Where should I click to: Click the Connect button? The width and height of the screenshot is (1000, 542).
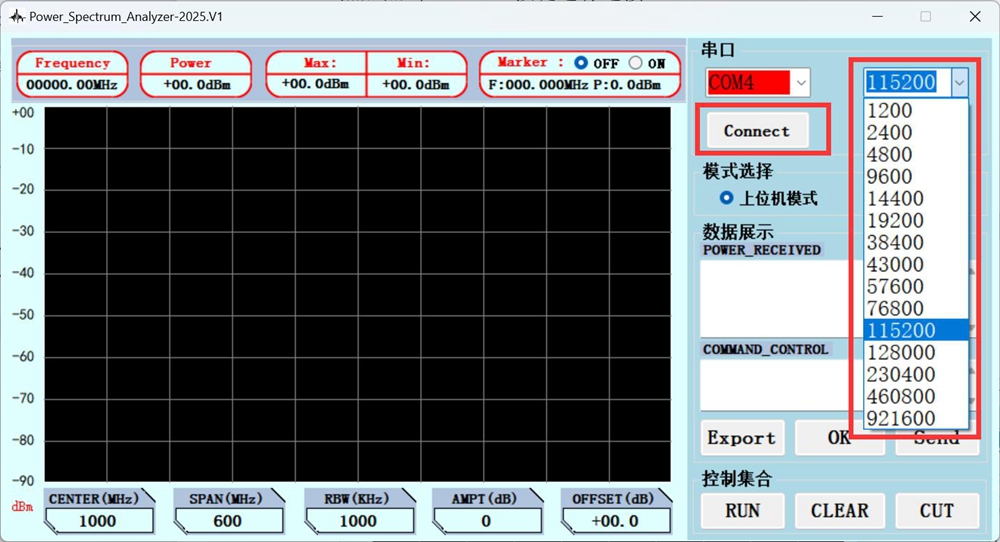757,131
